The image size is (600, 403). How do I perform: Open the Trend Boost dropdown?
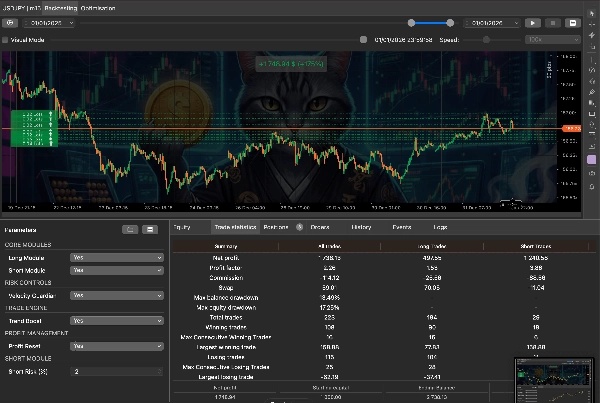tap(117, 321)
